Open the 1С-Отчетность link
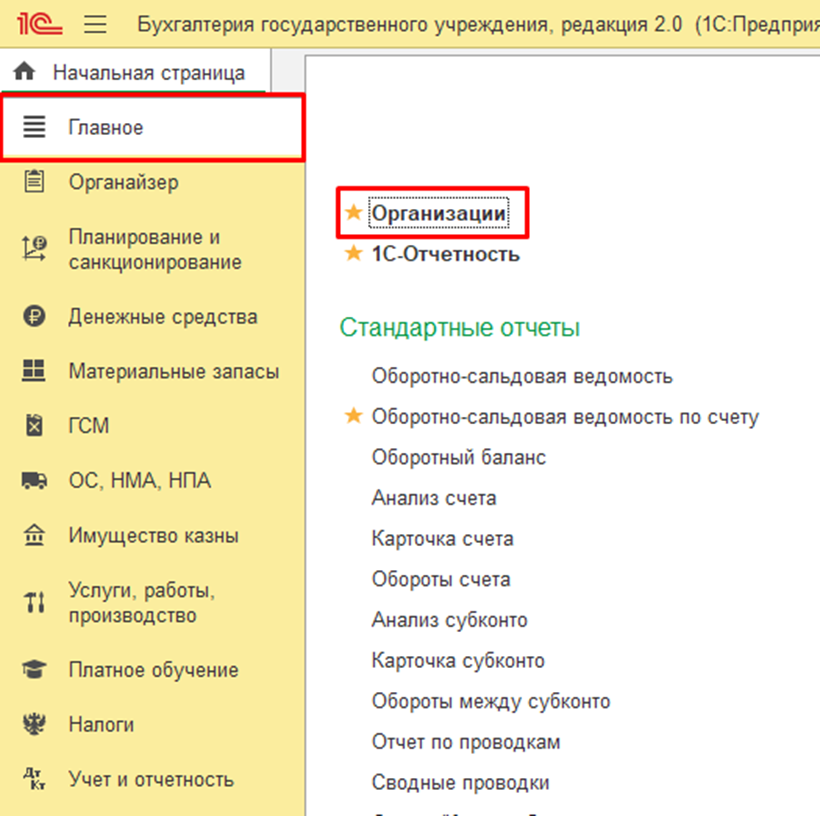 click(x=446, y=254)
